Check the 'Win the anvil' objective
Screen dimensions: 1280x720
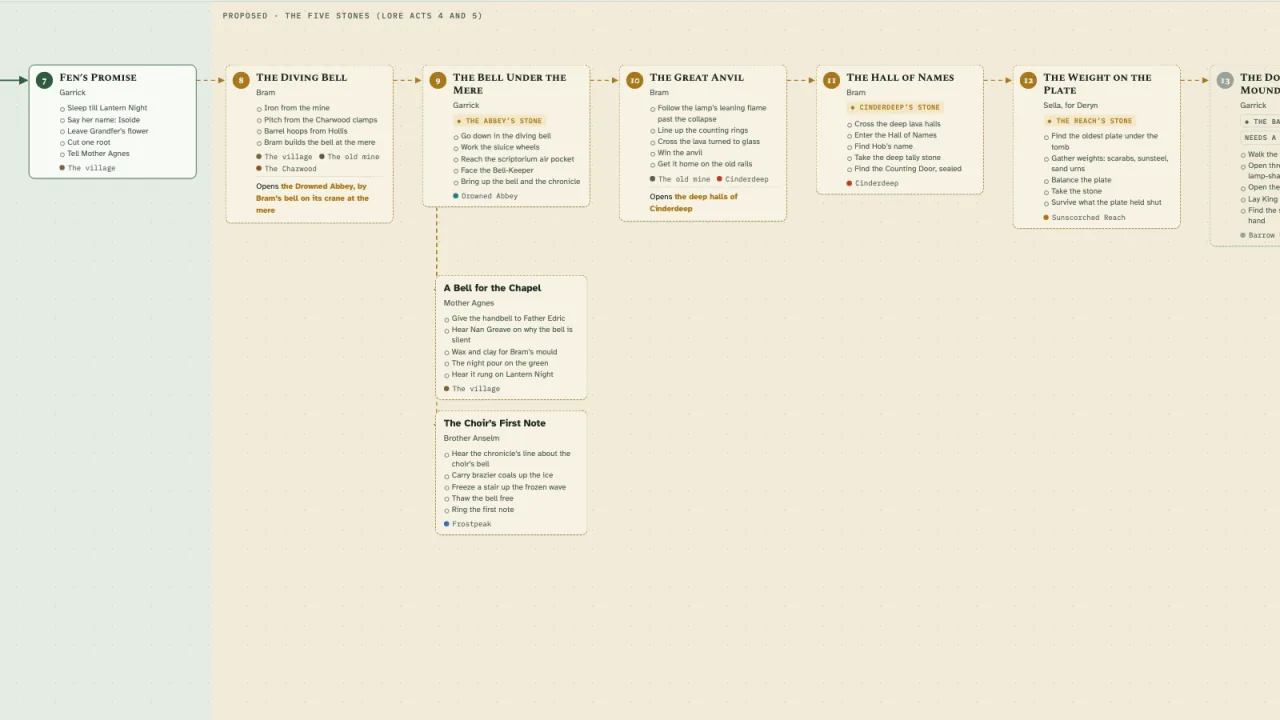click(x=653, y=153)
